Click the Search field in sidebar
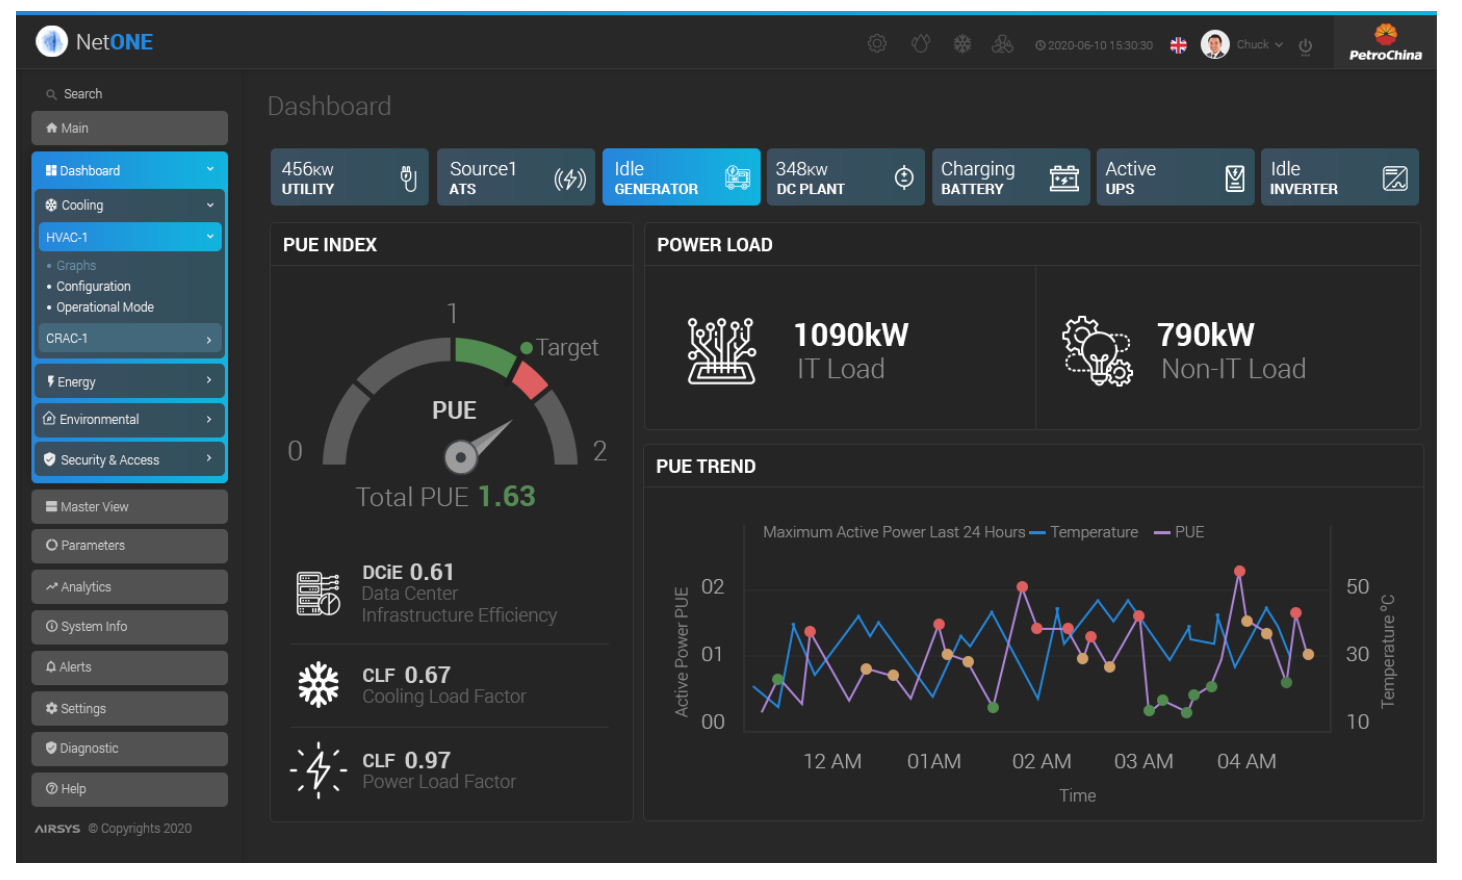This screenshot has height=880, width=1462. click(x=130, y=94)
